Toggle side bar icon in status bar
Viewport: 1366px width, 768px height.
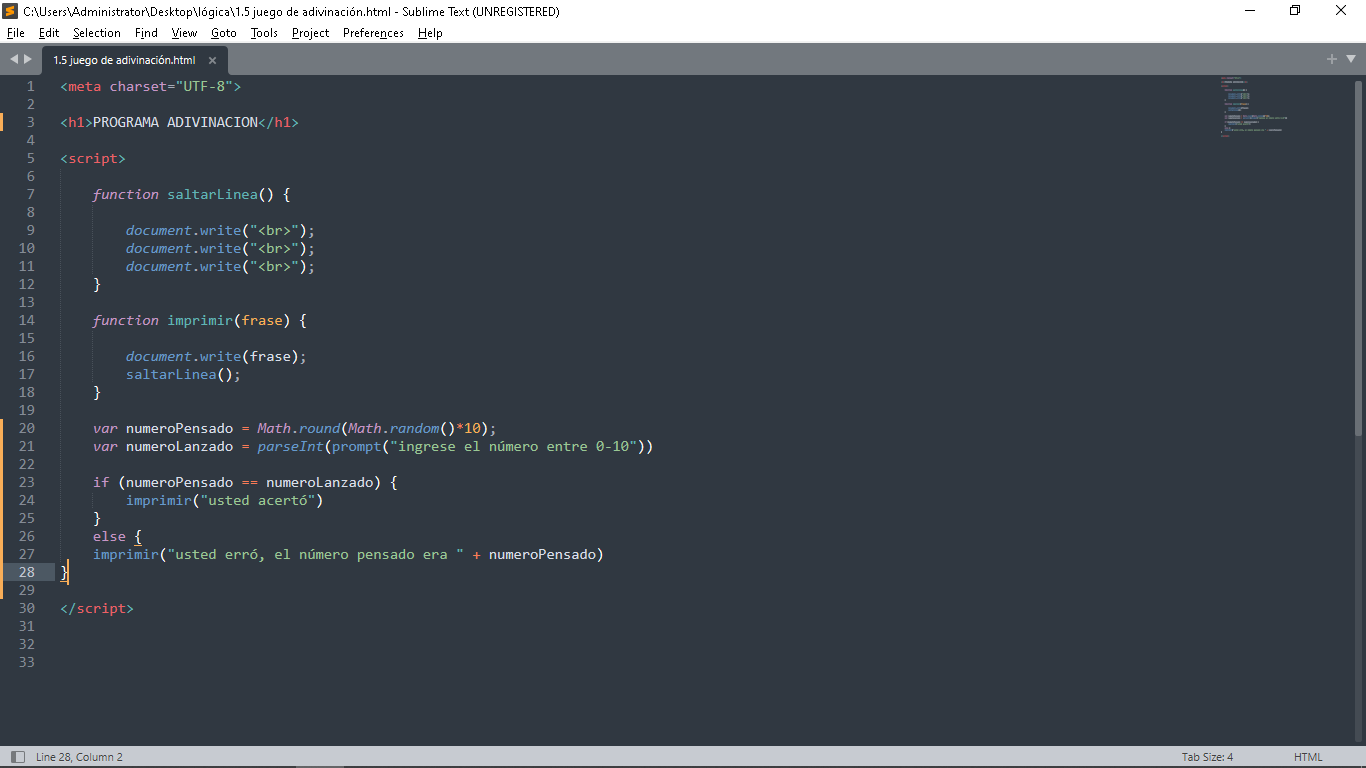(17, 757)
